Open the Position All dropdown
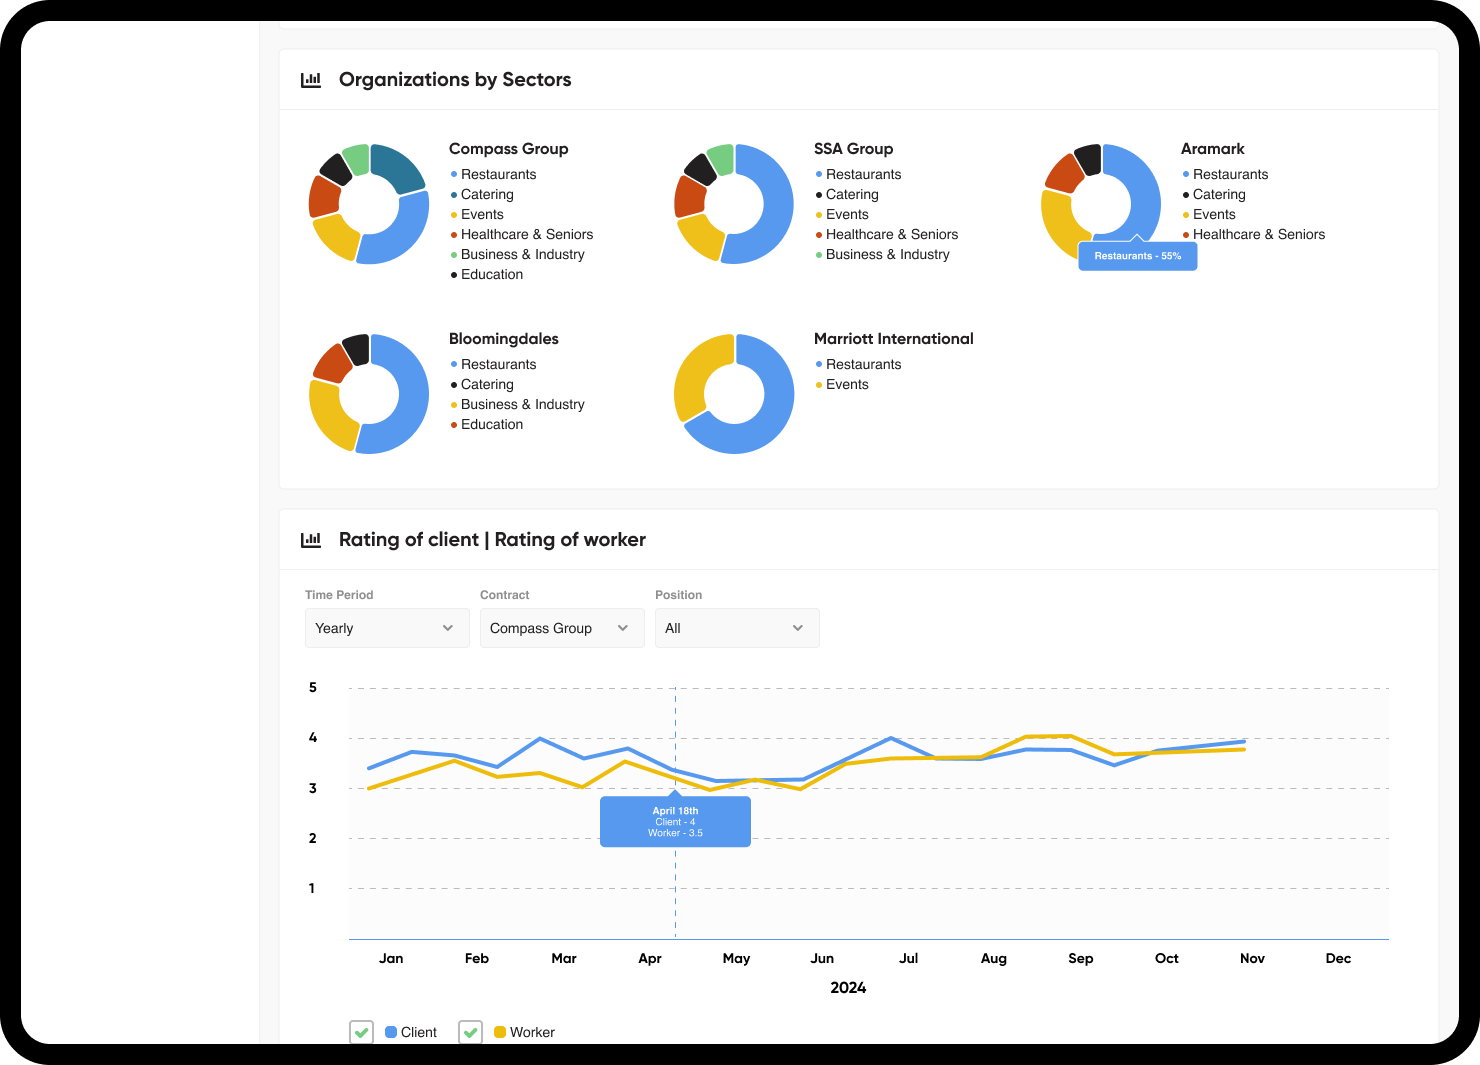This screenshot has width=1480, height=1065. click(x=737, y=628)
